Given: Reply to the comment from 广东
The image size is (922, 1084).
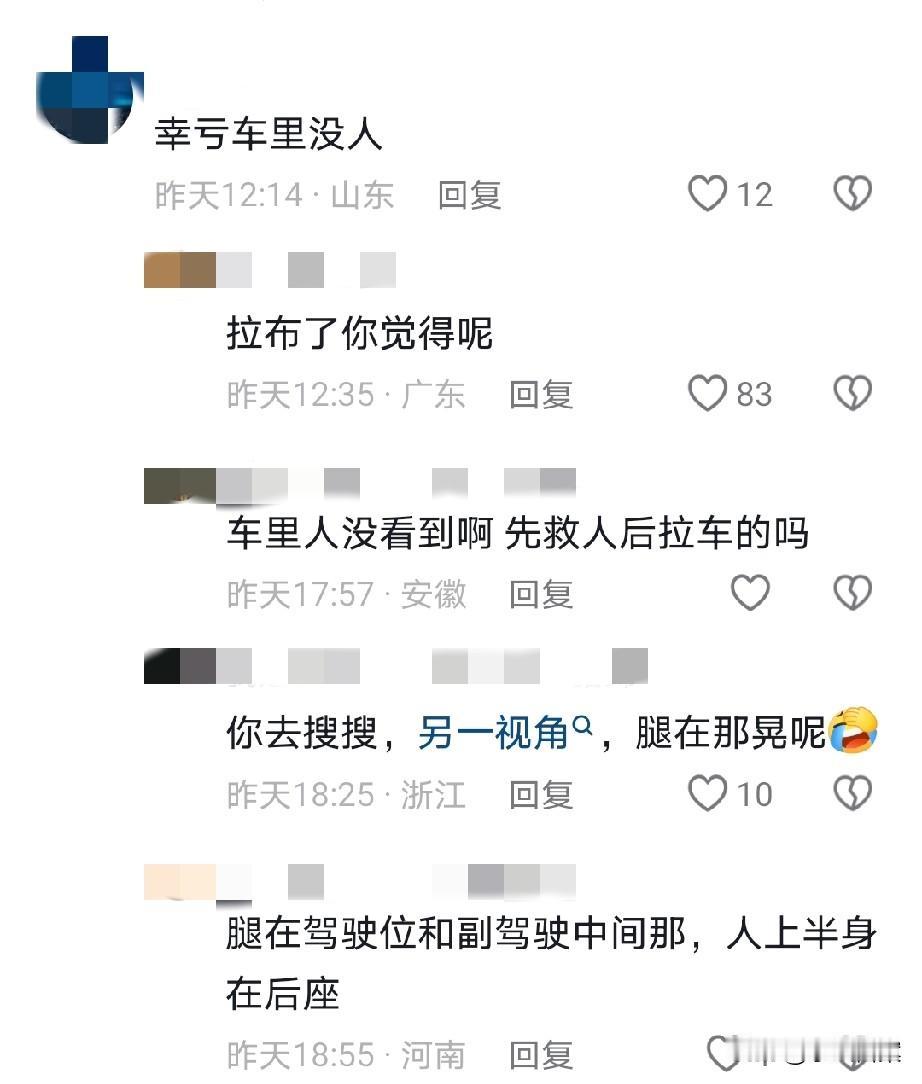Looking at the screenshot, I should coord(541,395).
